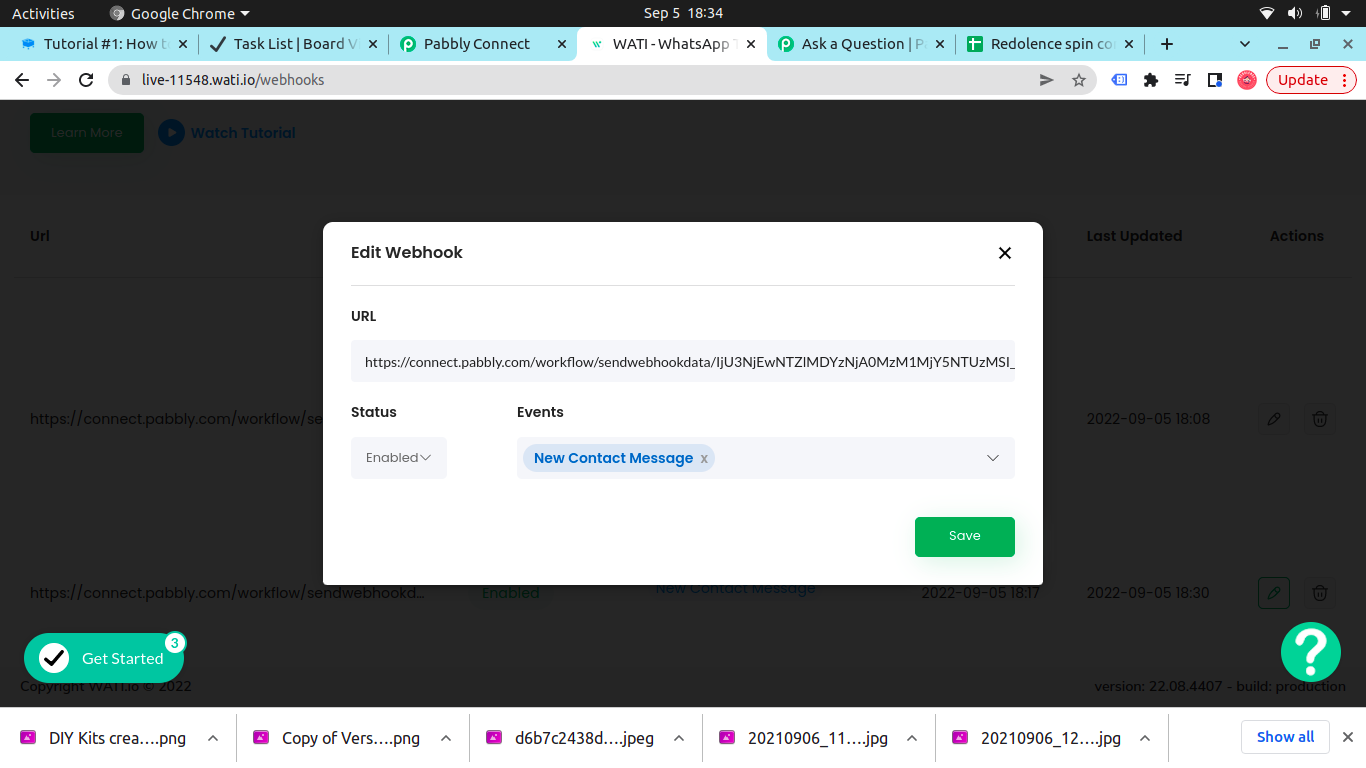
Task: Open the Status Enabled dropdown
Action: pos(399,458)
